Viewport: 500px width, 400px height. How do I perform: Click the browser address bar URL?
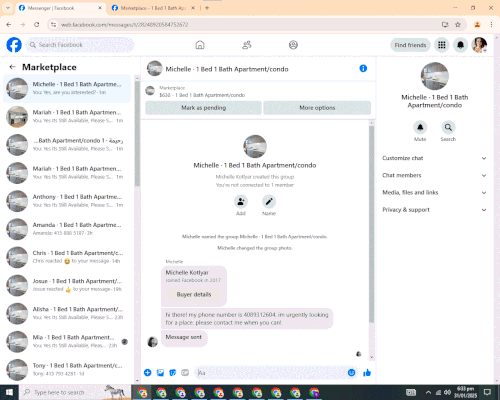coord(124,25)
